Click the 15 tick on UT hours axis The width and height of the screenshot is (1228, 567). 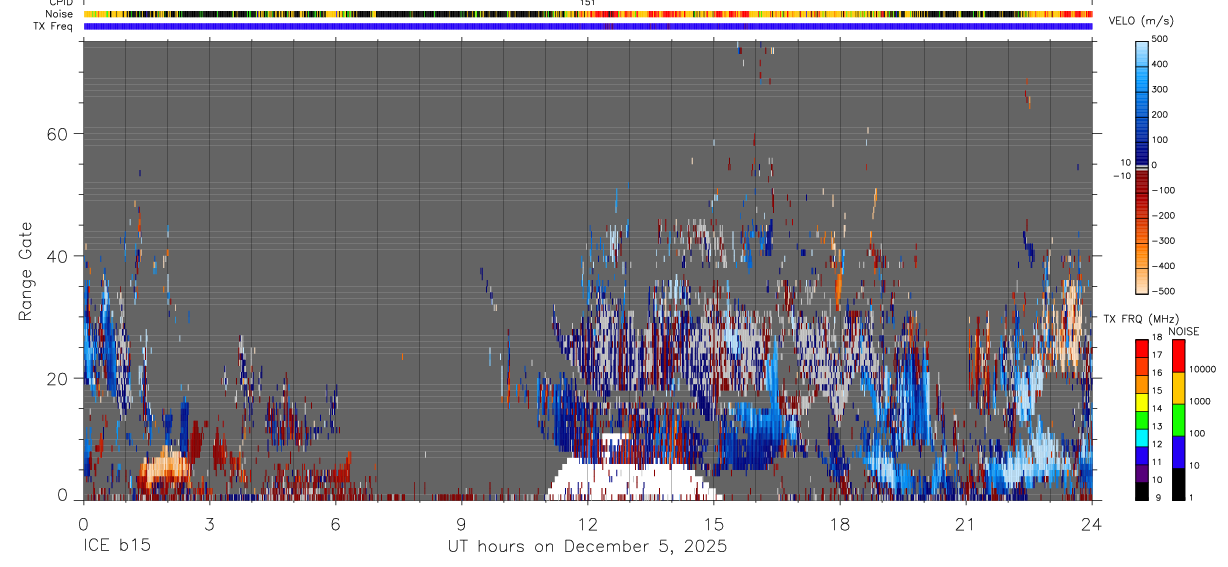[714, 523]
